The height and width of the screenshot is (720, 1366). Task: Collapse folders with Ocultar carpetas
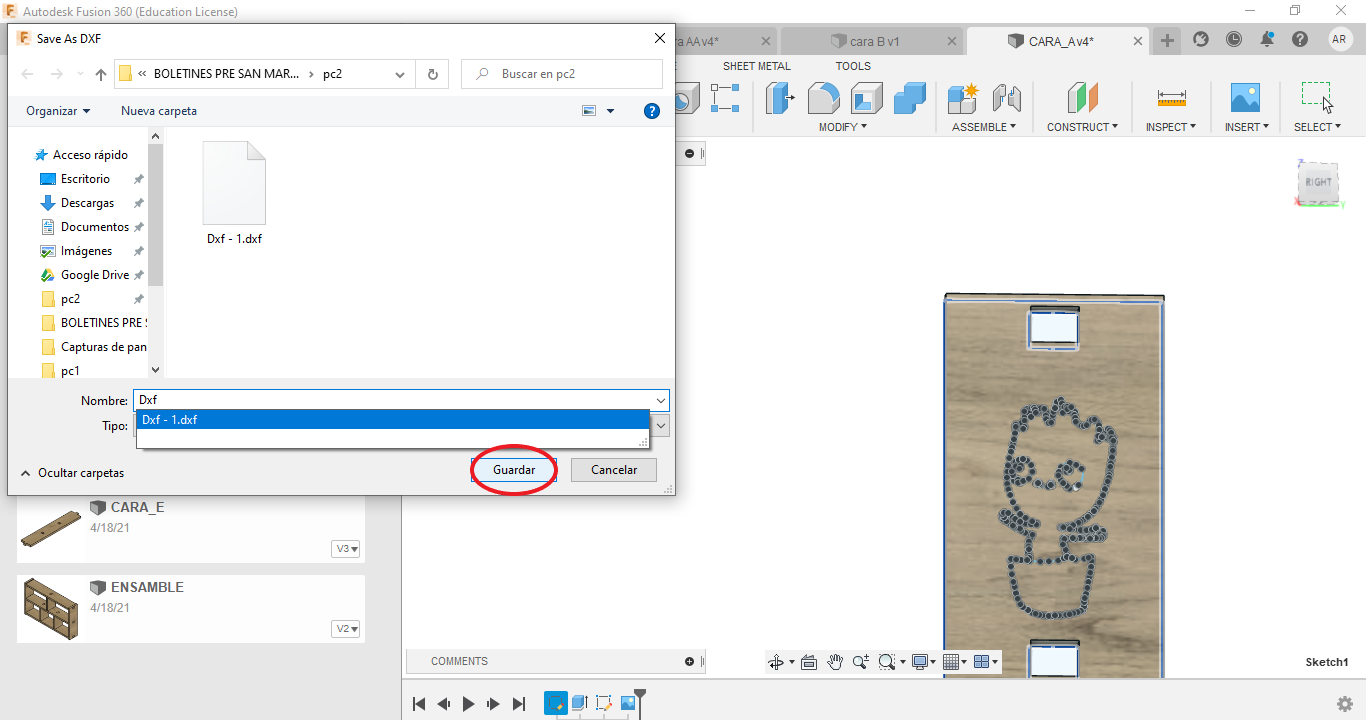(72, 472)
